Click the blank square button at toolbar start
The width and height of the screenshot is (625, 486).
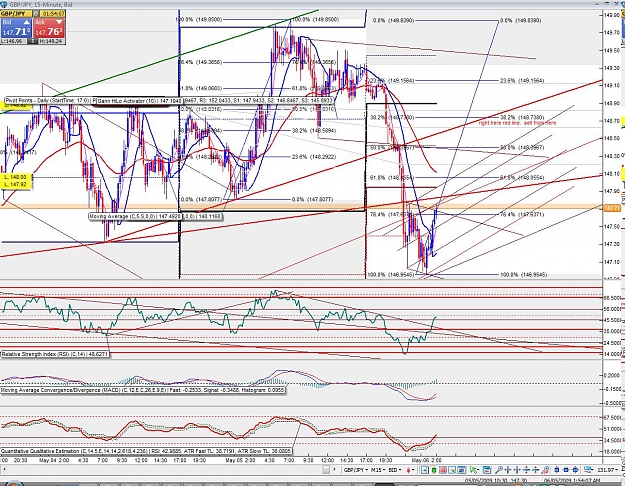tap(326, 470)
